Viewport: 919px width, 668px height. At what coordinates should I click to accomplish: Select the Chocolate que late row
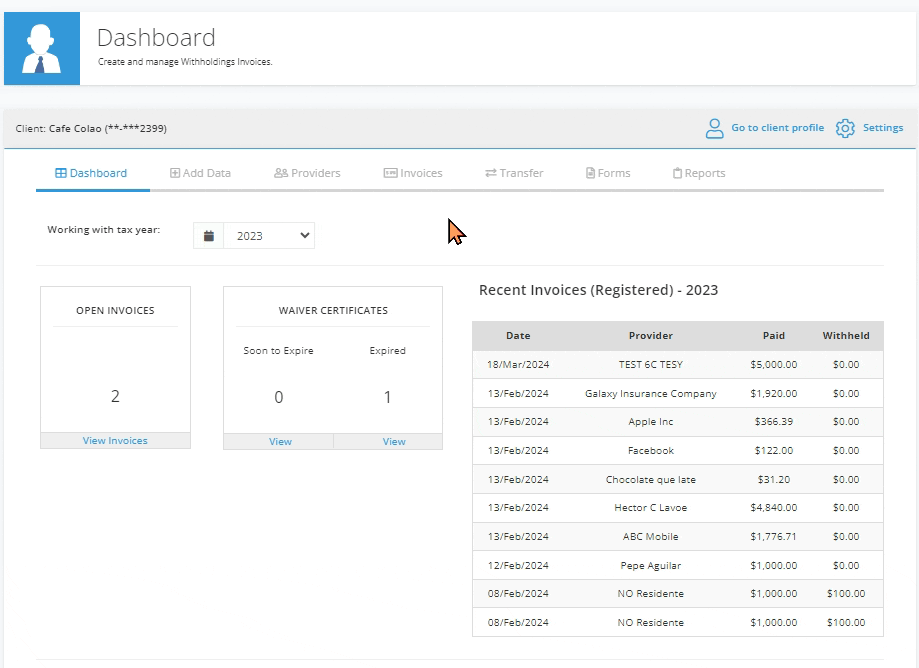pyautogui.click(x=678, y=479)
